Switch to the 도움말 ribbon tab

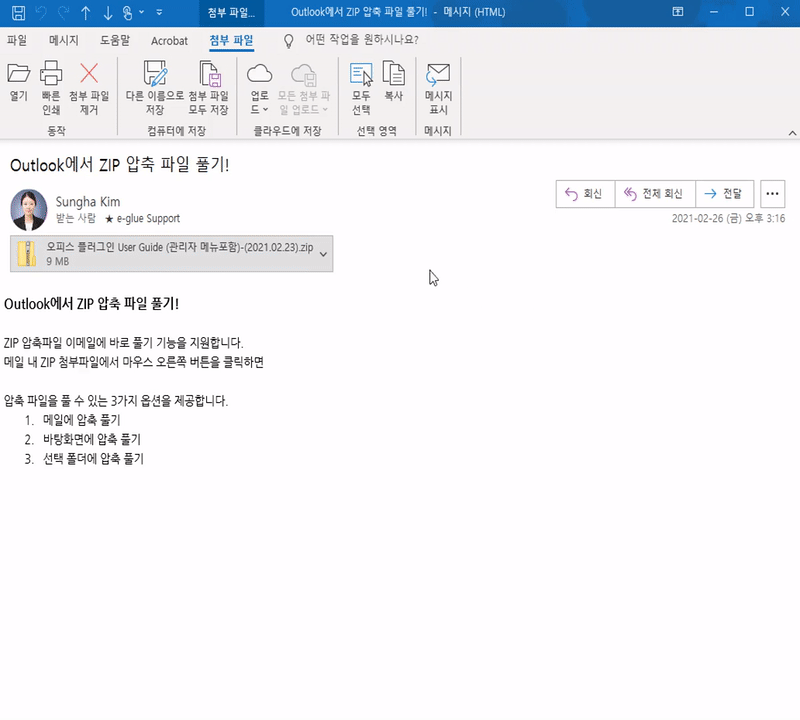coord(115,40)
